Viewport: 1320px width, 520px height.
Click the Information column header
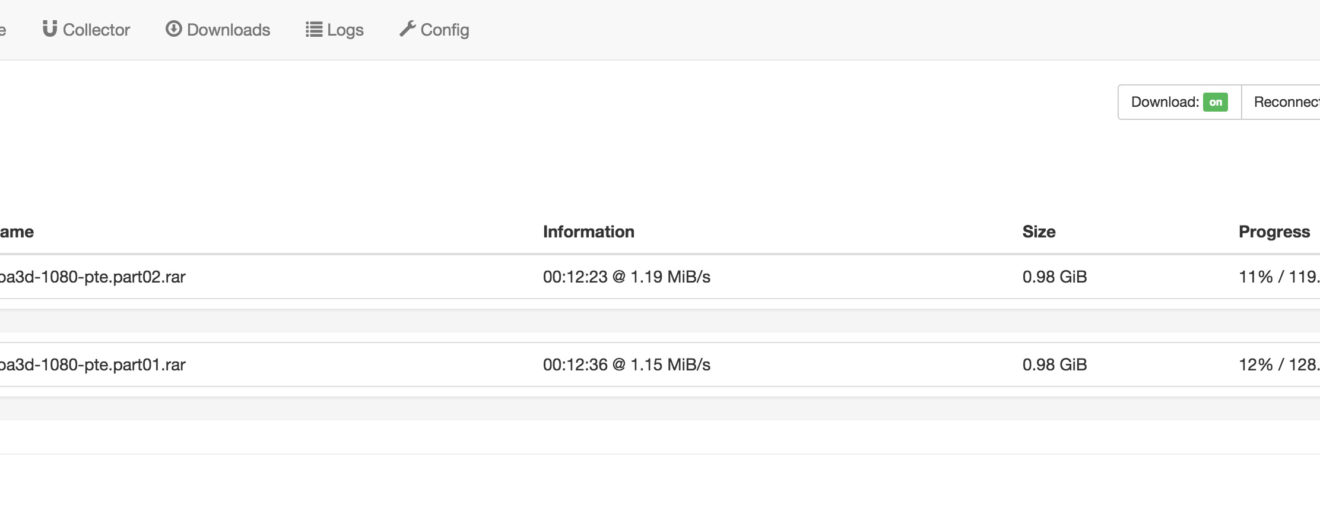tap(588, 232)
